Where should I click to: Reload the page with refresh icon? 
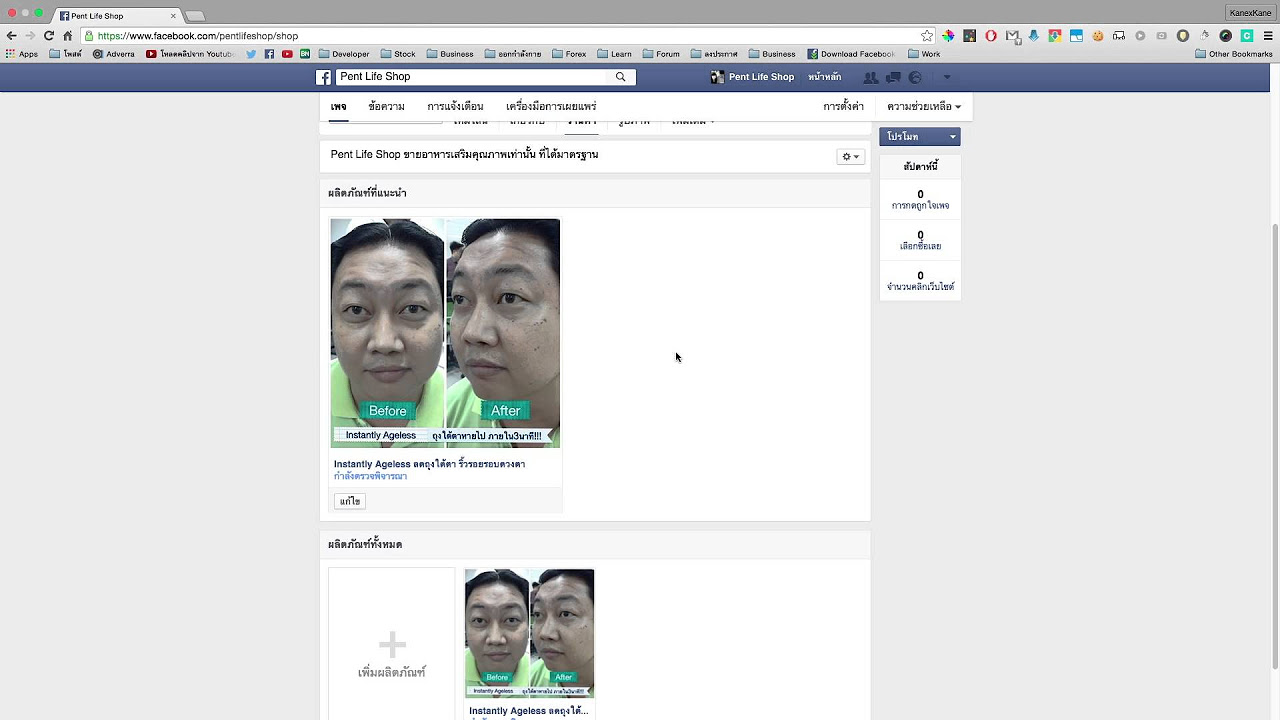(49, 36)
